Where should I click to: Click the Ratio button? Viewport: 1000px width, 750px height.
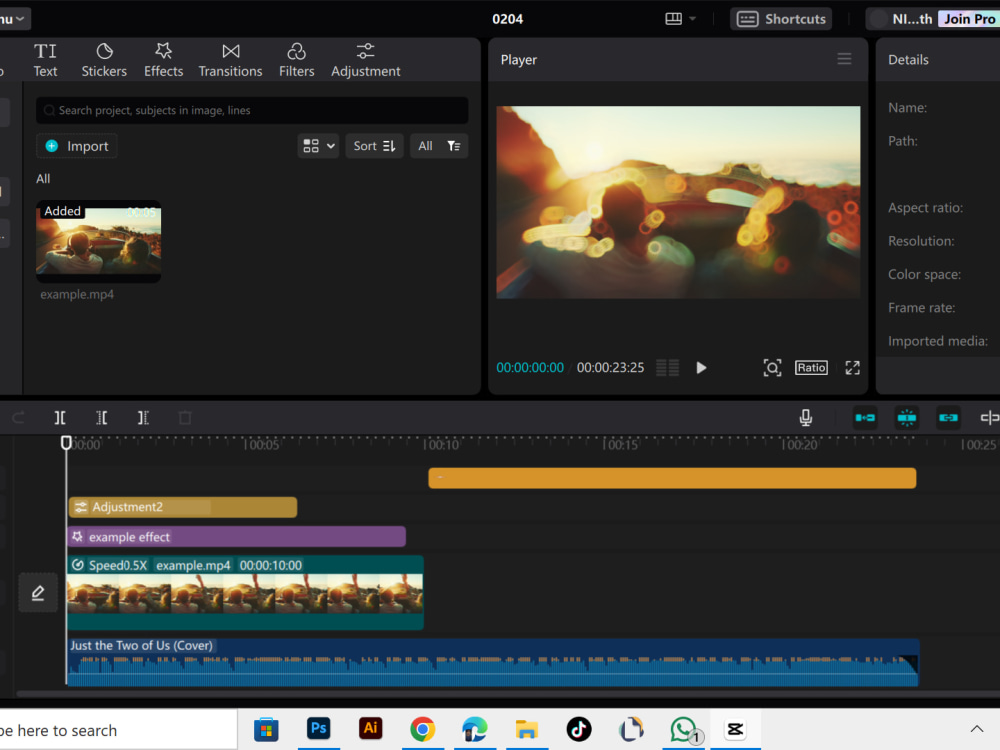[x=811, y=368]
